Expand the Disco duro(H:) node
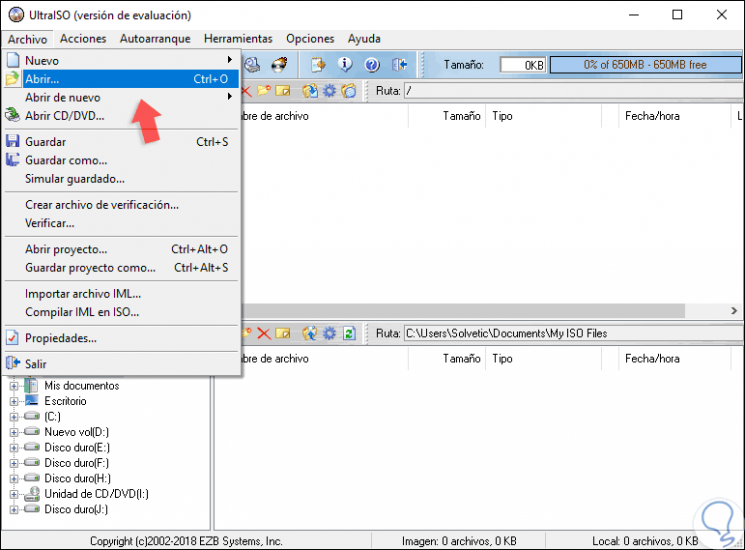The image size is (745, 550). [14, 479]
